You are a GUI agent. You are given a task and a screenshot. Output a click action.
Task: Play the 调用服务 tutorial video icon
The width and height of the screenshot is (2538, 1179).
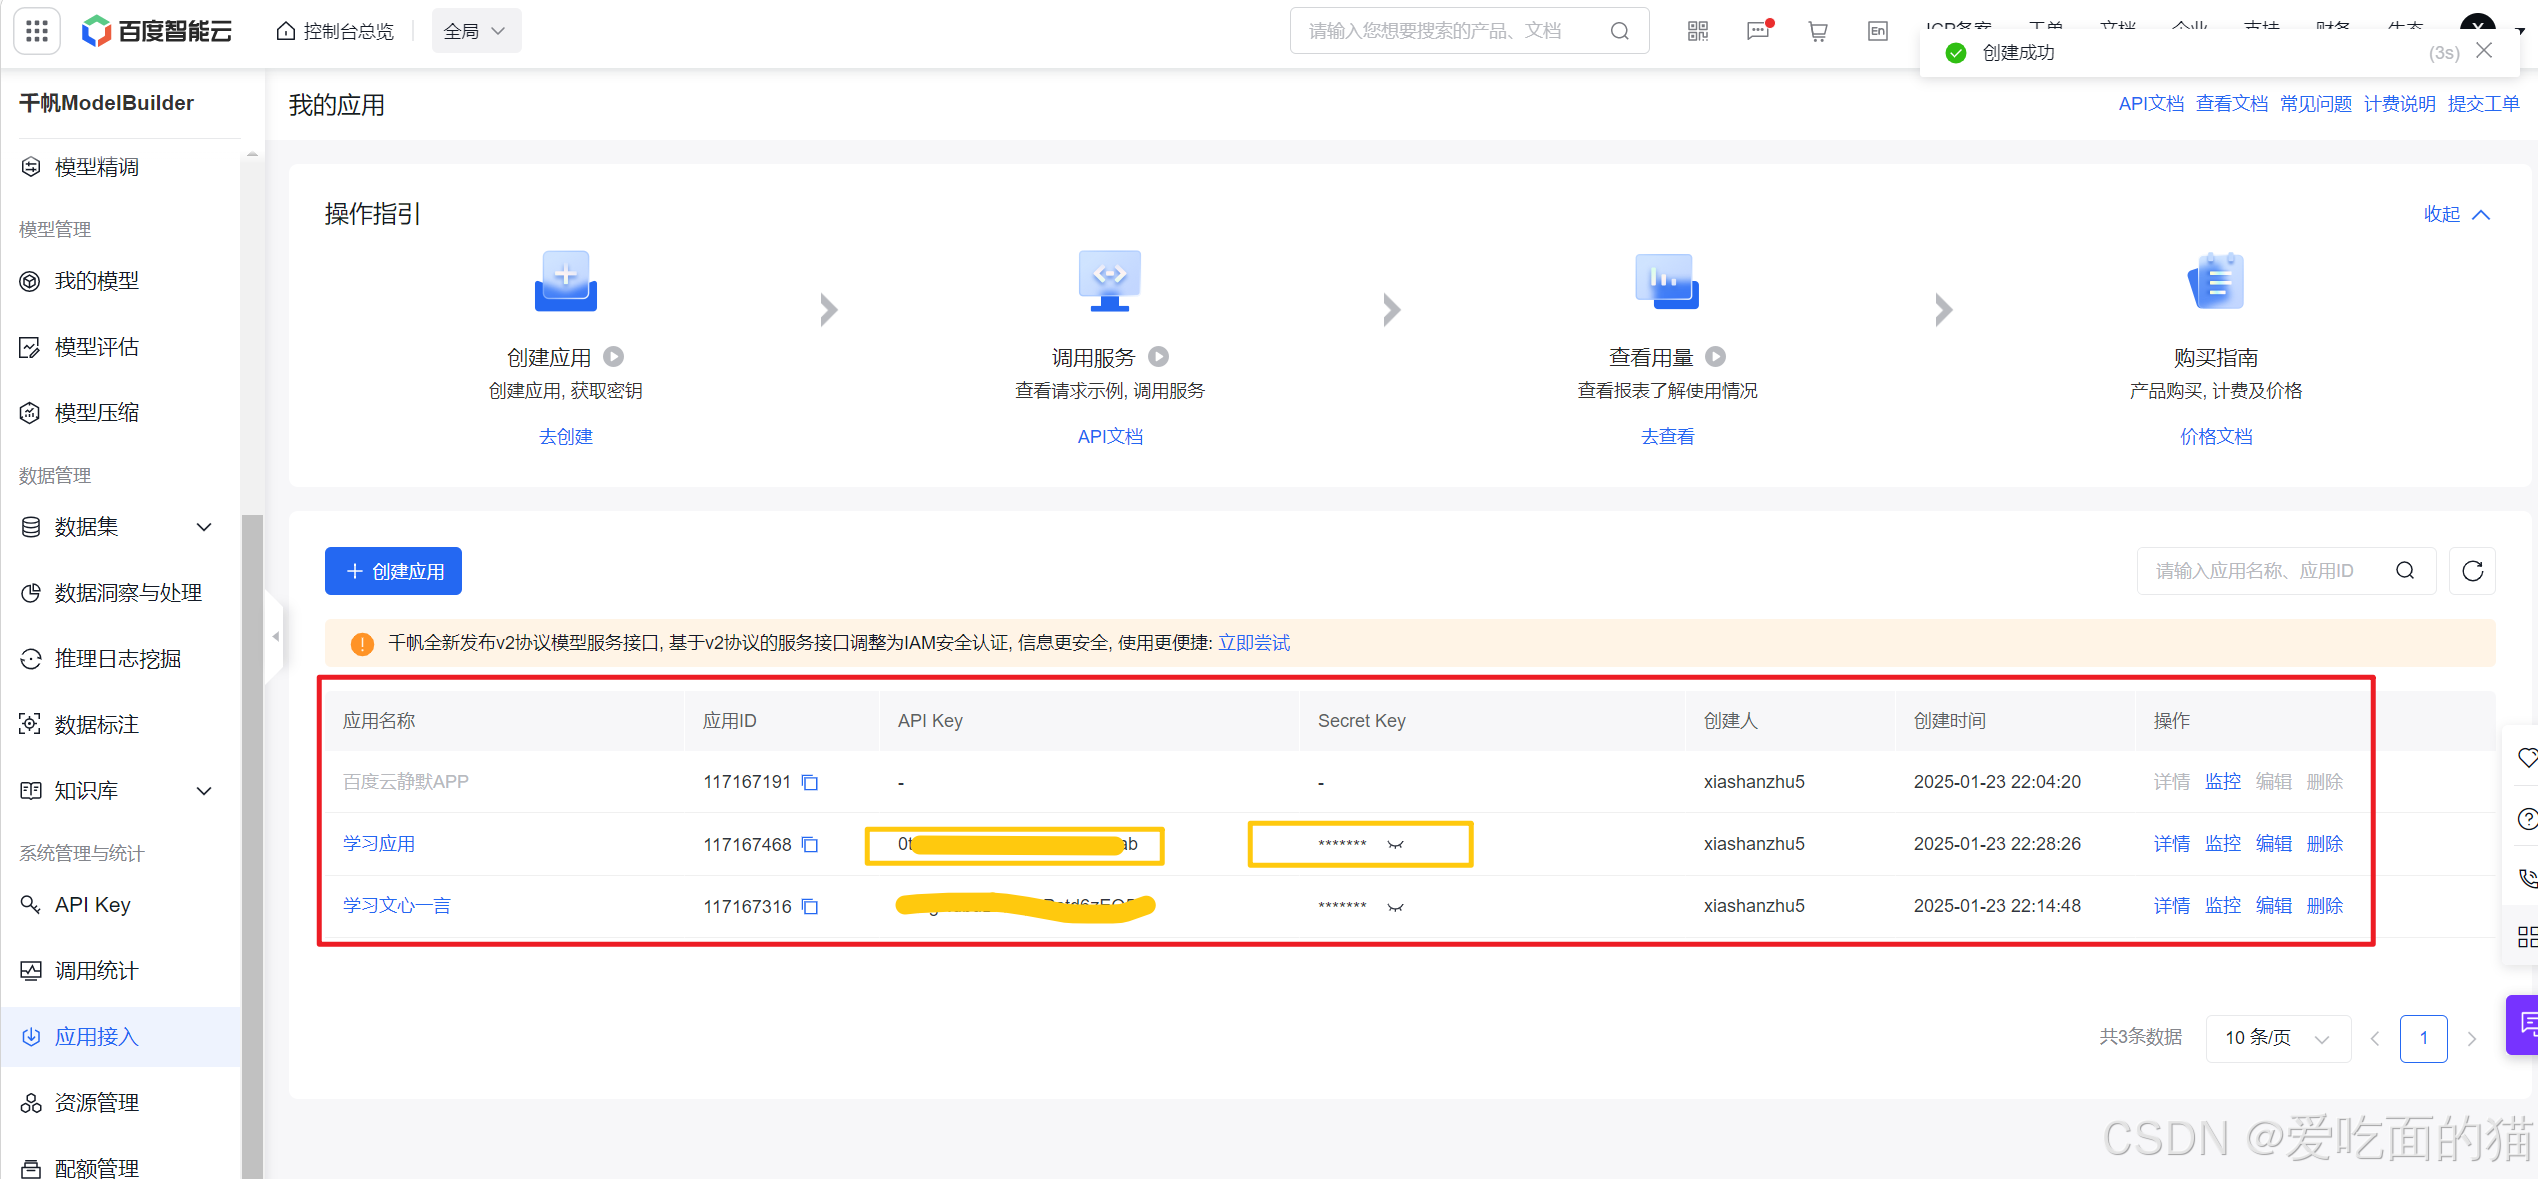1158,357
